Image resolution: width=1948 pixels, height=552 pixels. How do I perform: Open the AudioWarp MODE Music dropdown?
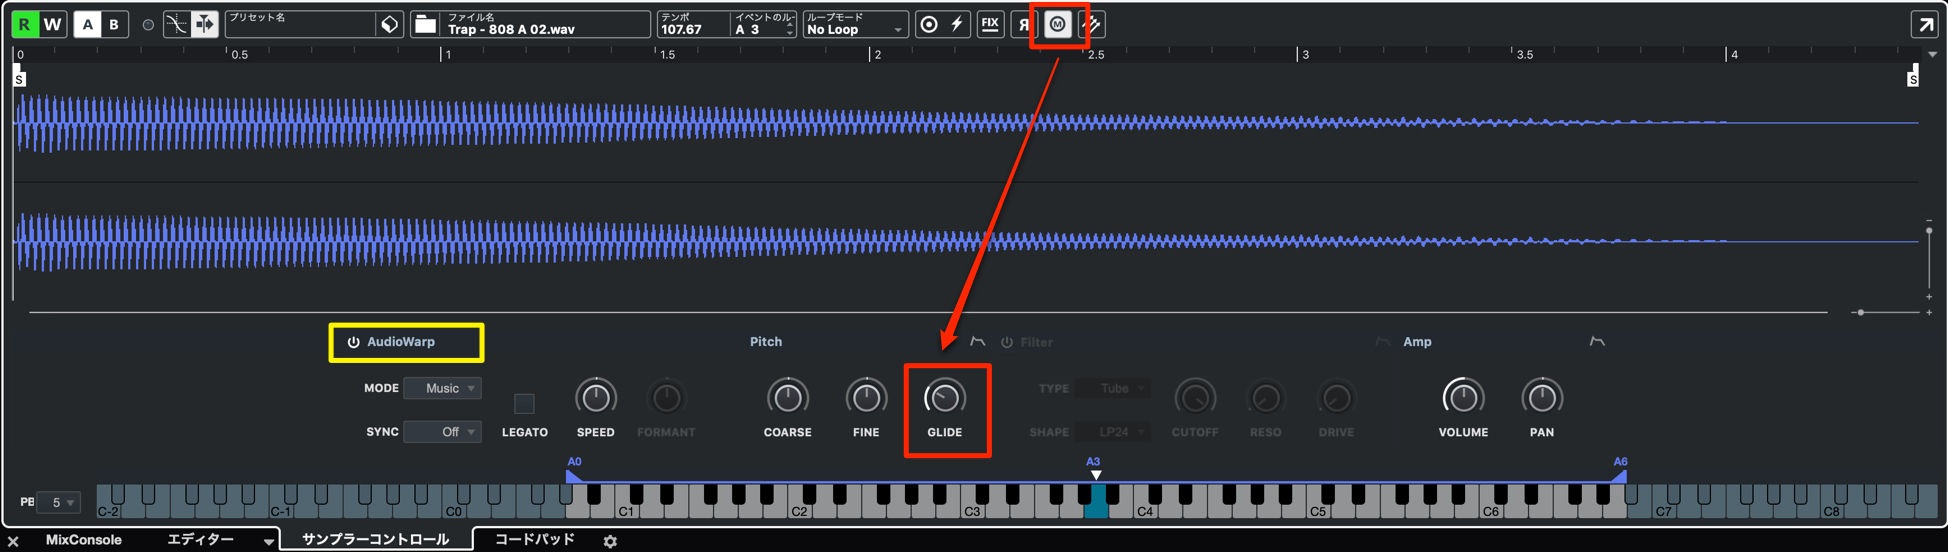click(442, 388)
